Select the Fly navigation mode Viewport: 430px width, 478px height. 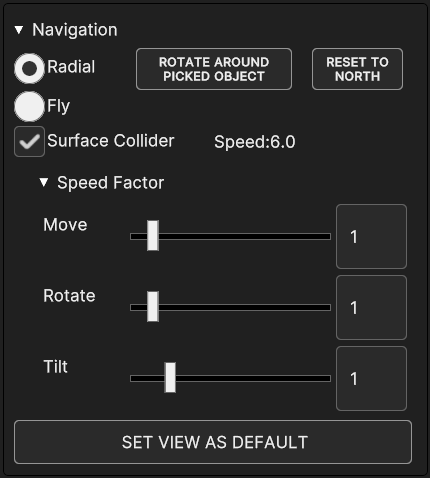pyautogui.click(x=29, y=106)
